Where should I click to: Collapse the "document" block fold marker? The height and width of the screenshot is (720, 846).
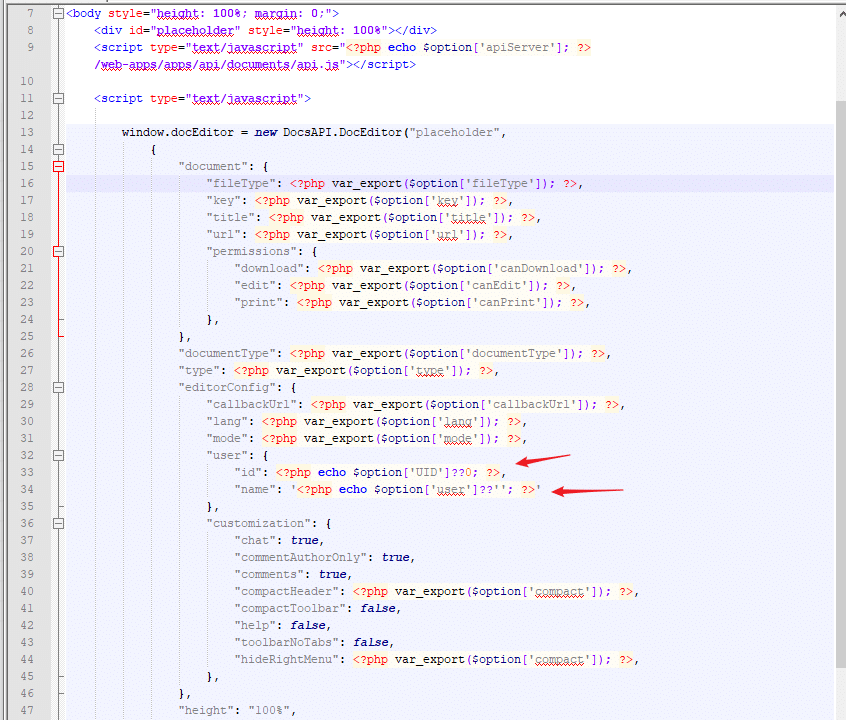coord(58,167)
